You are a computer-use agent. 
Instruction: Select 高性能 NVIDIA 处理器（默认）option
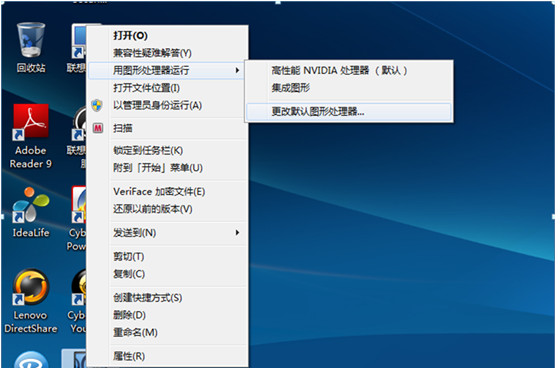[x=349, y=70]
